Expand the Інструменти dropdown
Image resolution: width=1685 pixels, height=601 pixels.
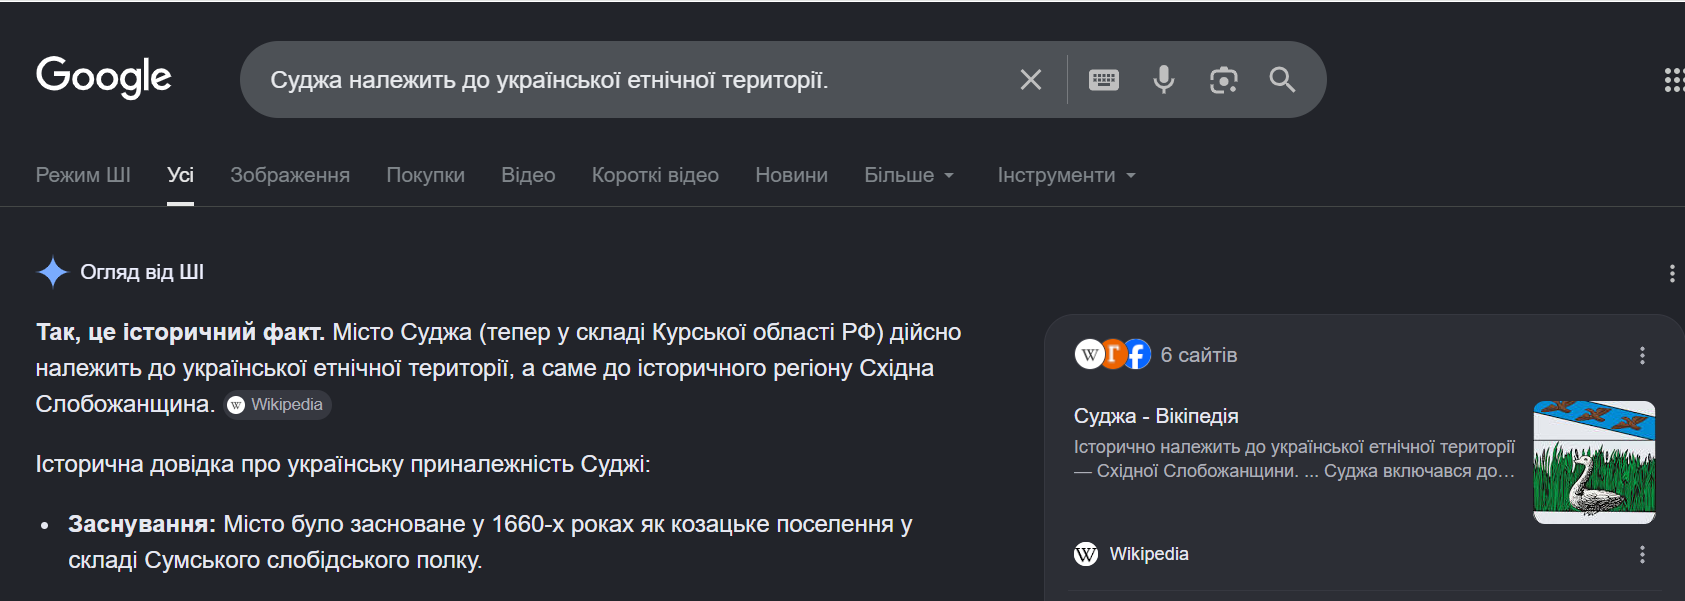pyautogui.click(x=1067, y=175)
